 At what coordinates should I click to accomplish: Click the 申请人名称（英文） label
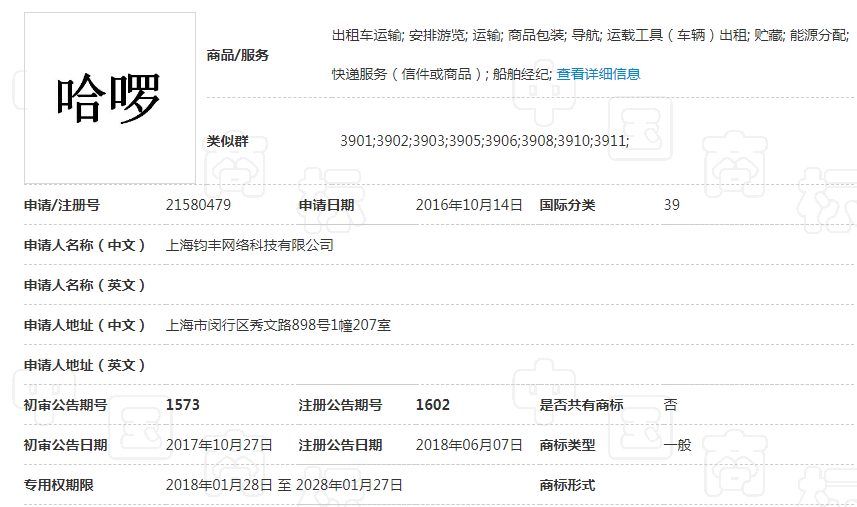click(85, 285)
